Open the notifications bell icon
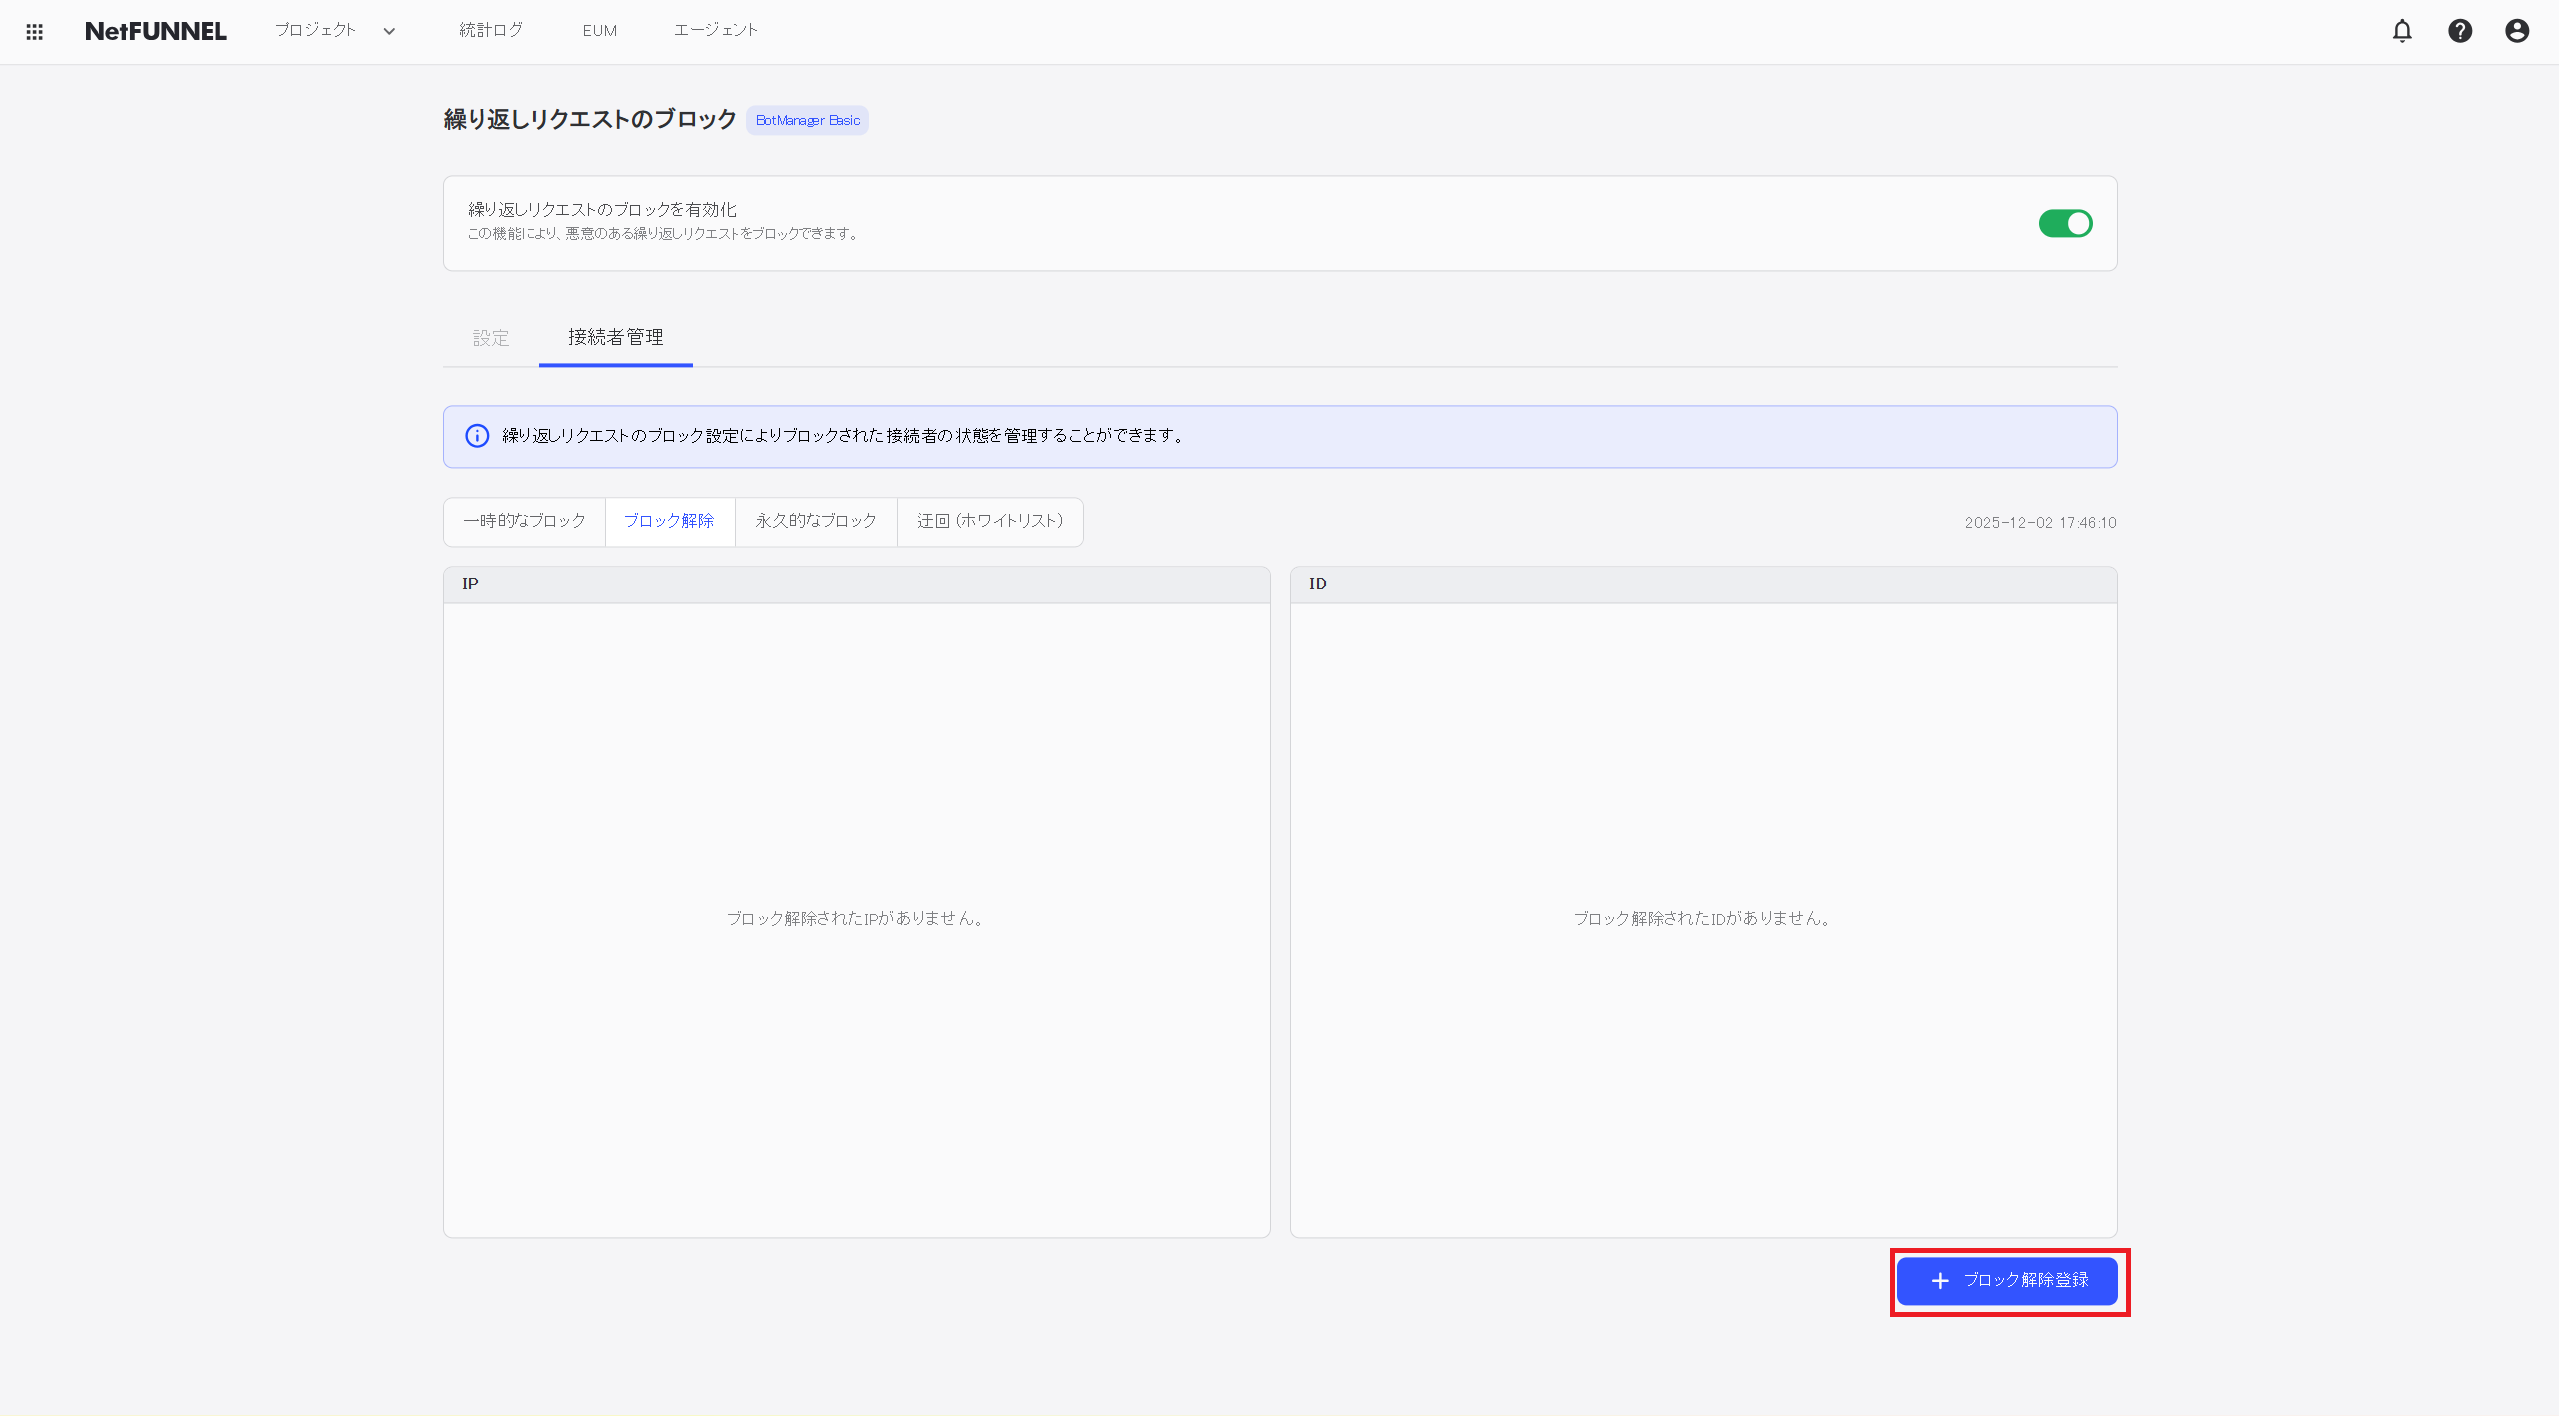 (x=2401, y=31)
